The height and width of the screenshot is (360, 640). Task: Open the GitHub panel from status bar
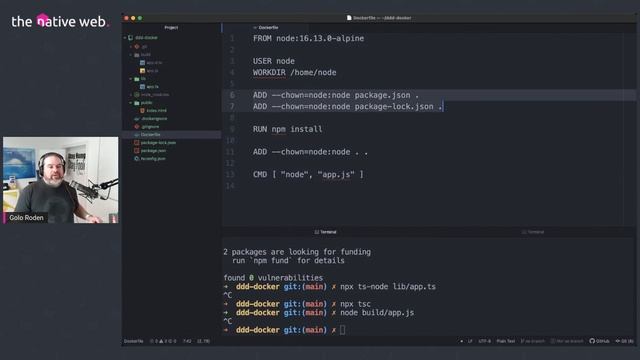click(599, 341)
